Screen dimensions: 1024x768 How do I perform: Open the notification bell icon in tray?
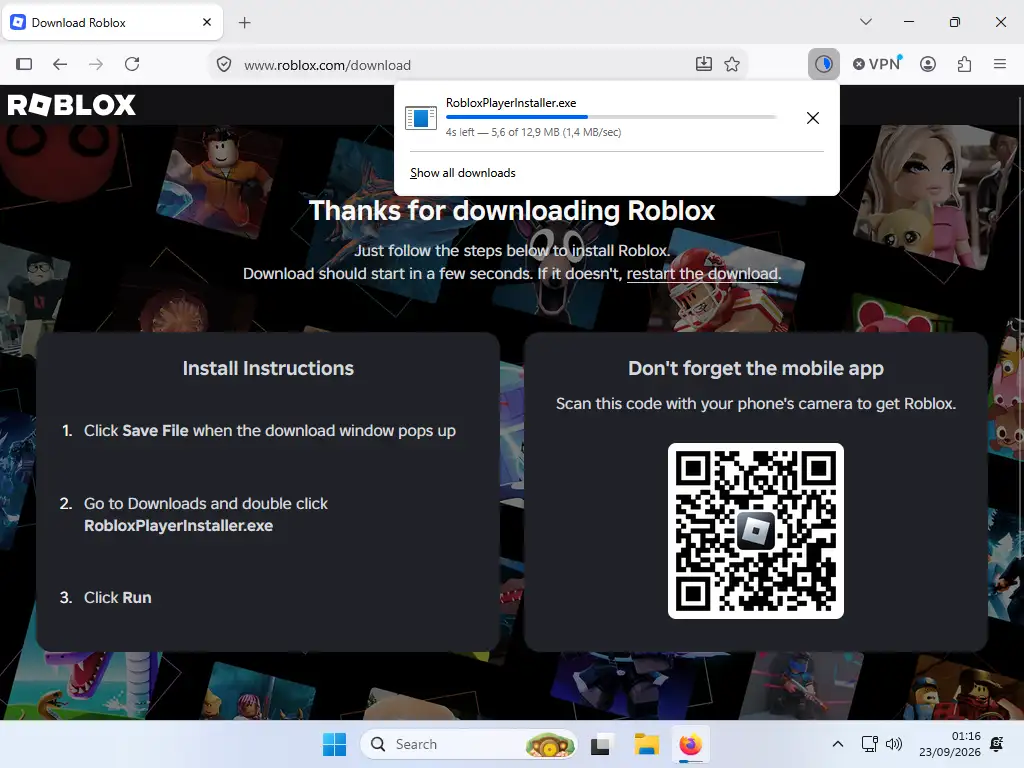coord(997,744)
